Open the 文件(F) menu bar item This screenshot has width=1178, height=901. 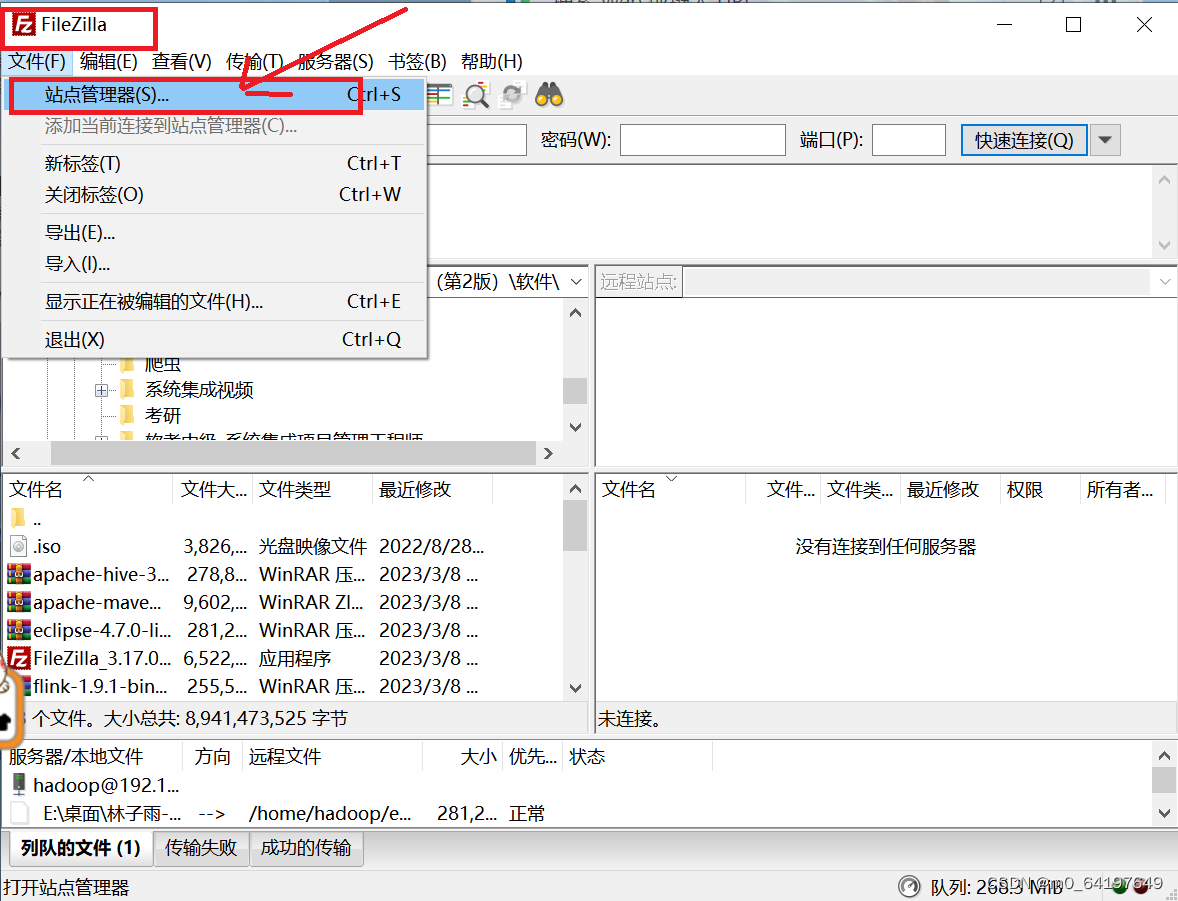37,62
